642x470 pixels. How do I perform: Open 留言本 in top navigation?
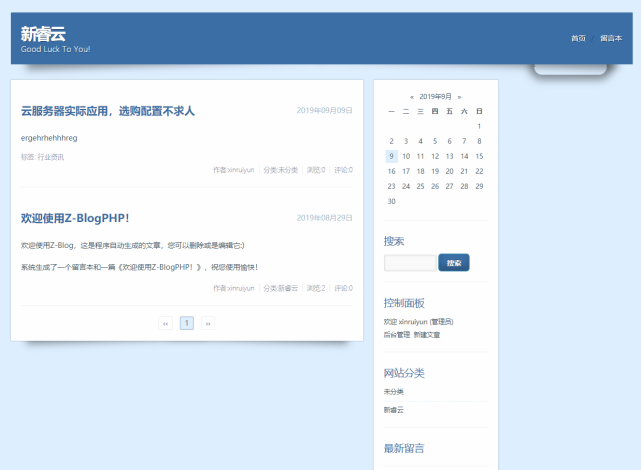pos(610,38)
